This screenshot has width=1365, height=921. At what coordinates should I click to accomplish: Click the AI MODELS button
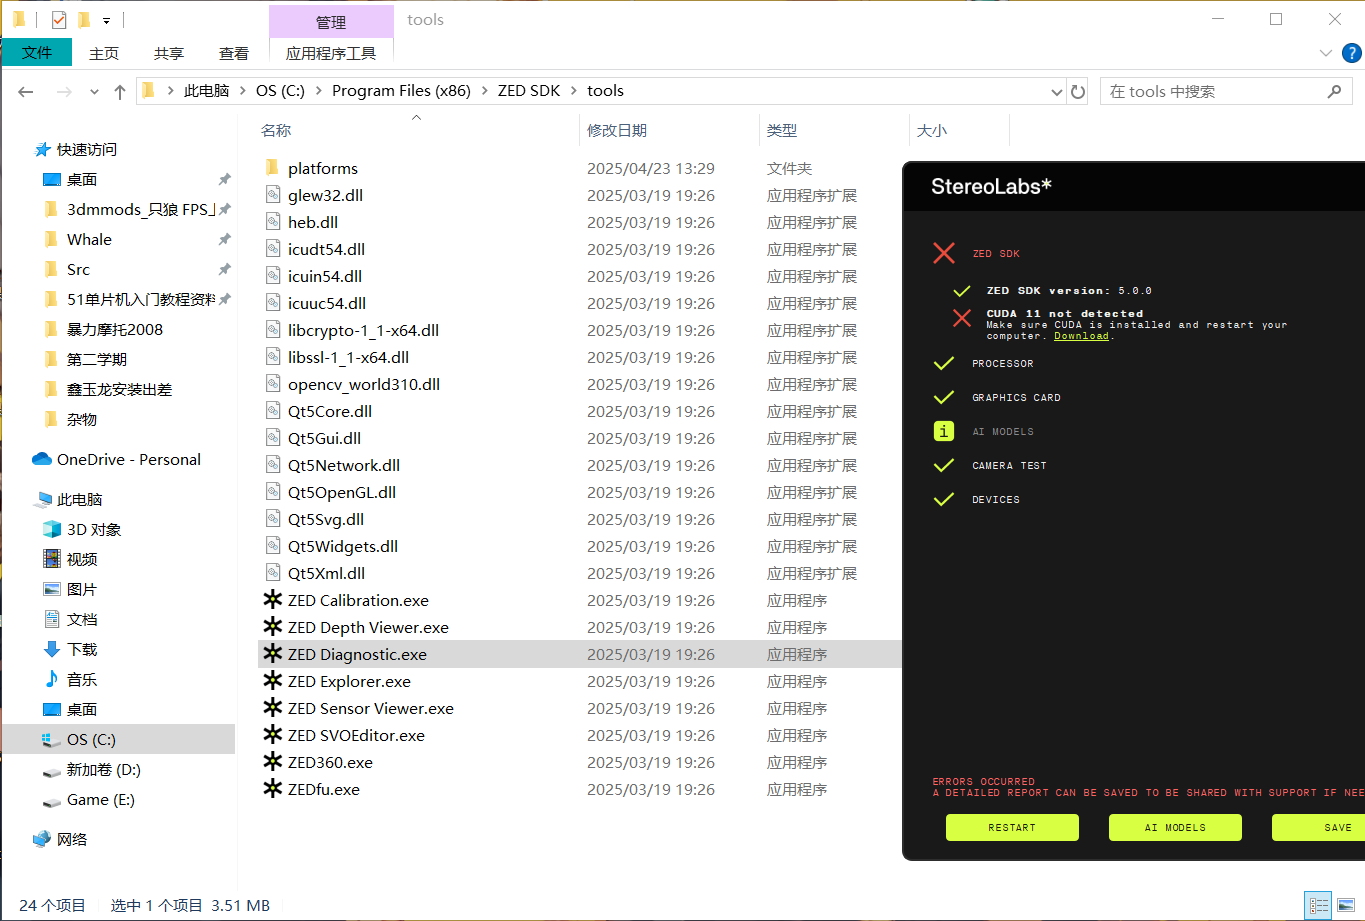[x=1175, y=827]
